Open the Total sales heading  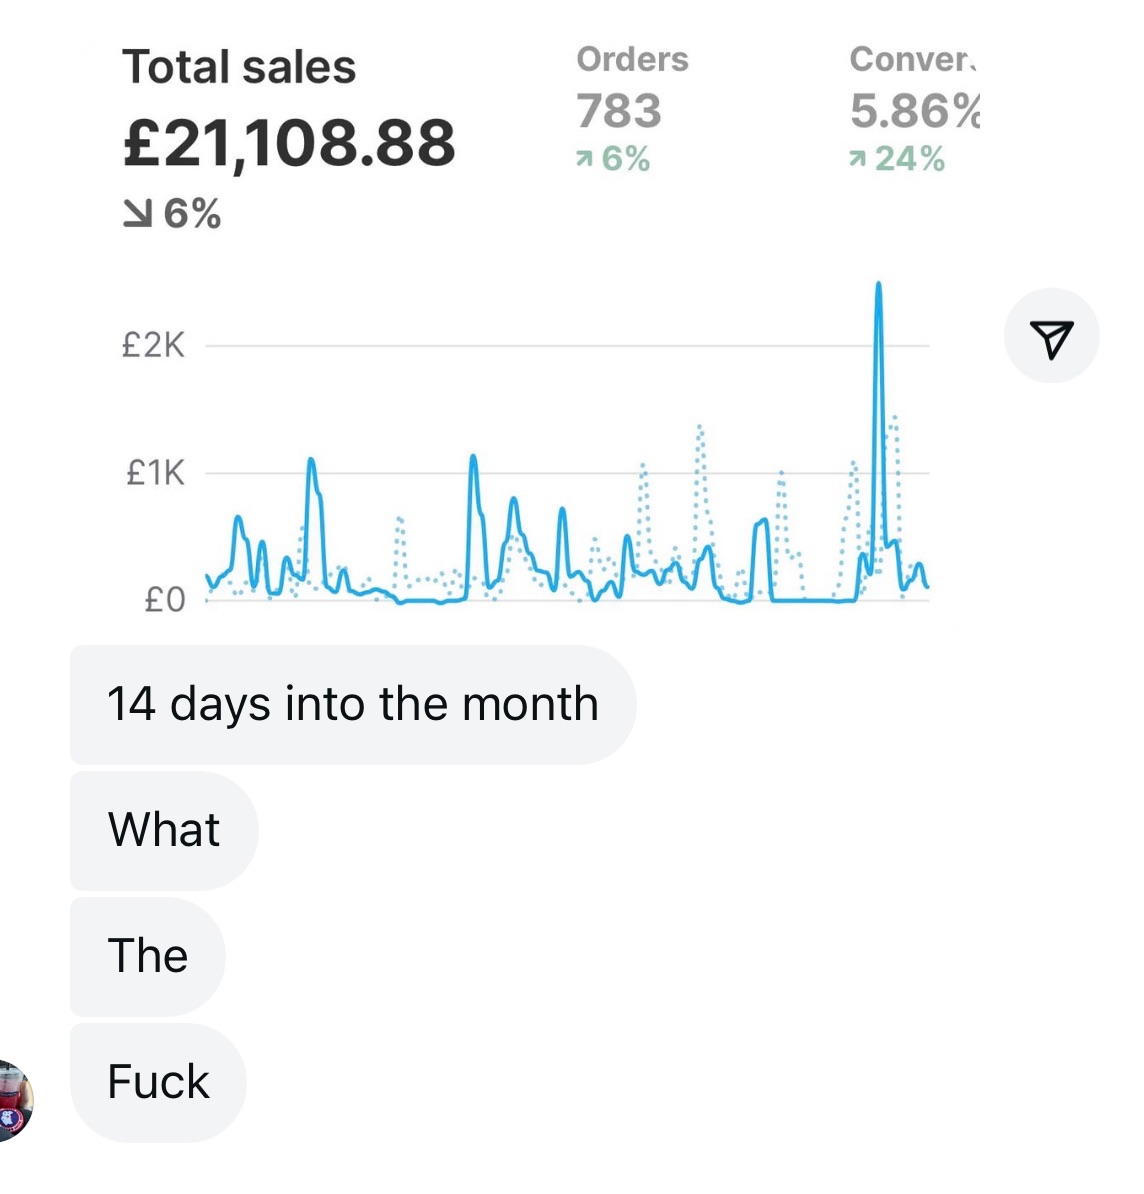(x=239, y=67)
